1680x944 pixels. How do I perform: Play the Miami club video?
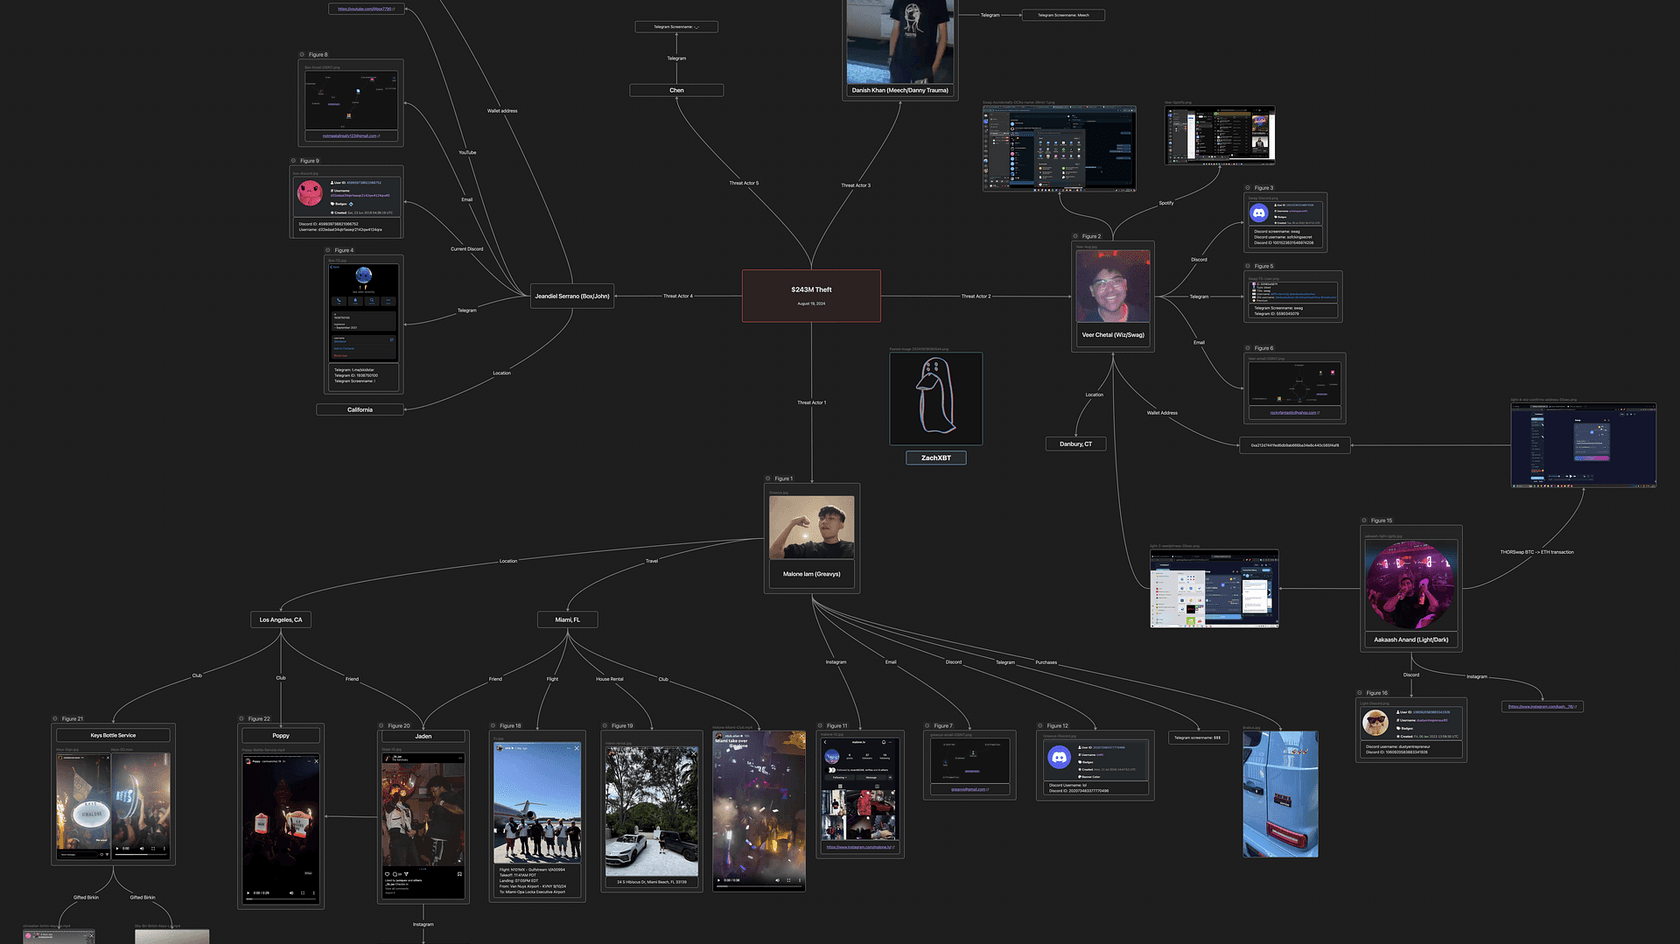[719, 880]
